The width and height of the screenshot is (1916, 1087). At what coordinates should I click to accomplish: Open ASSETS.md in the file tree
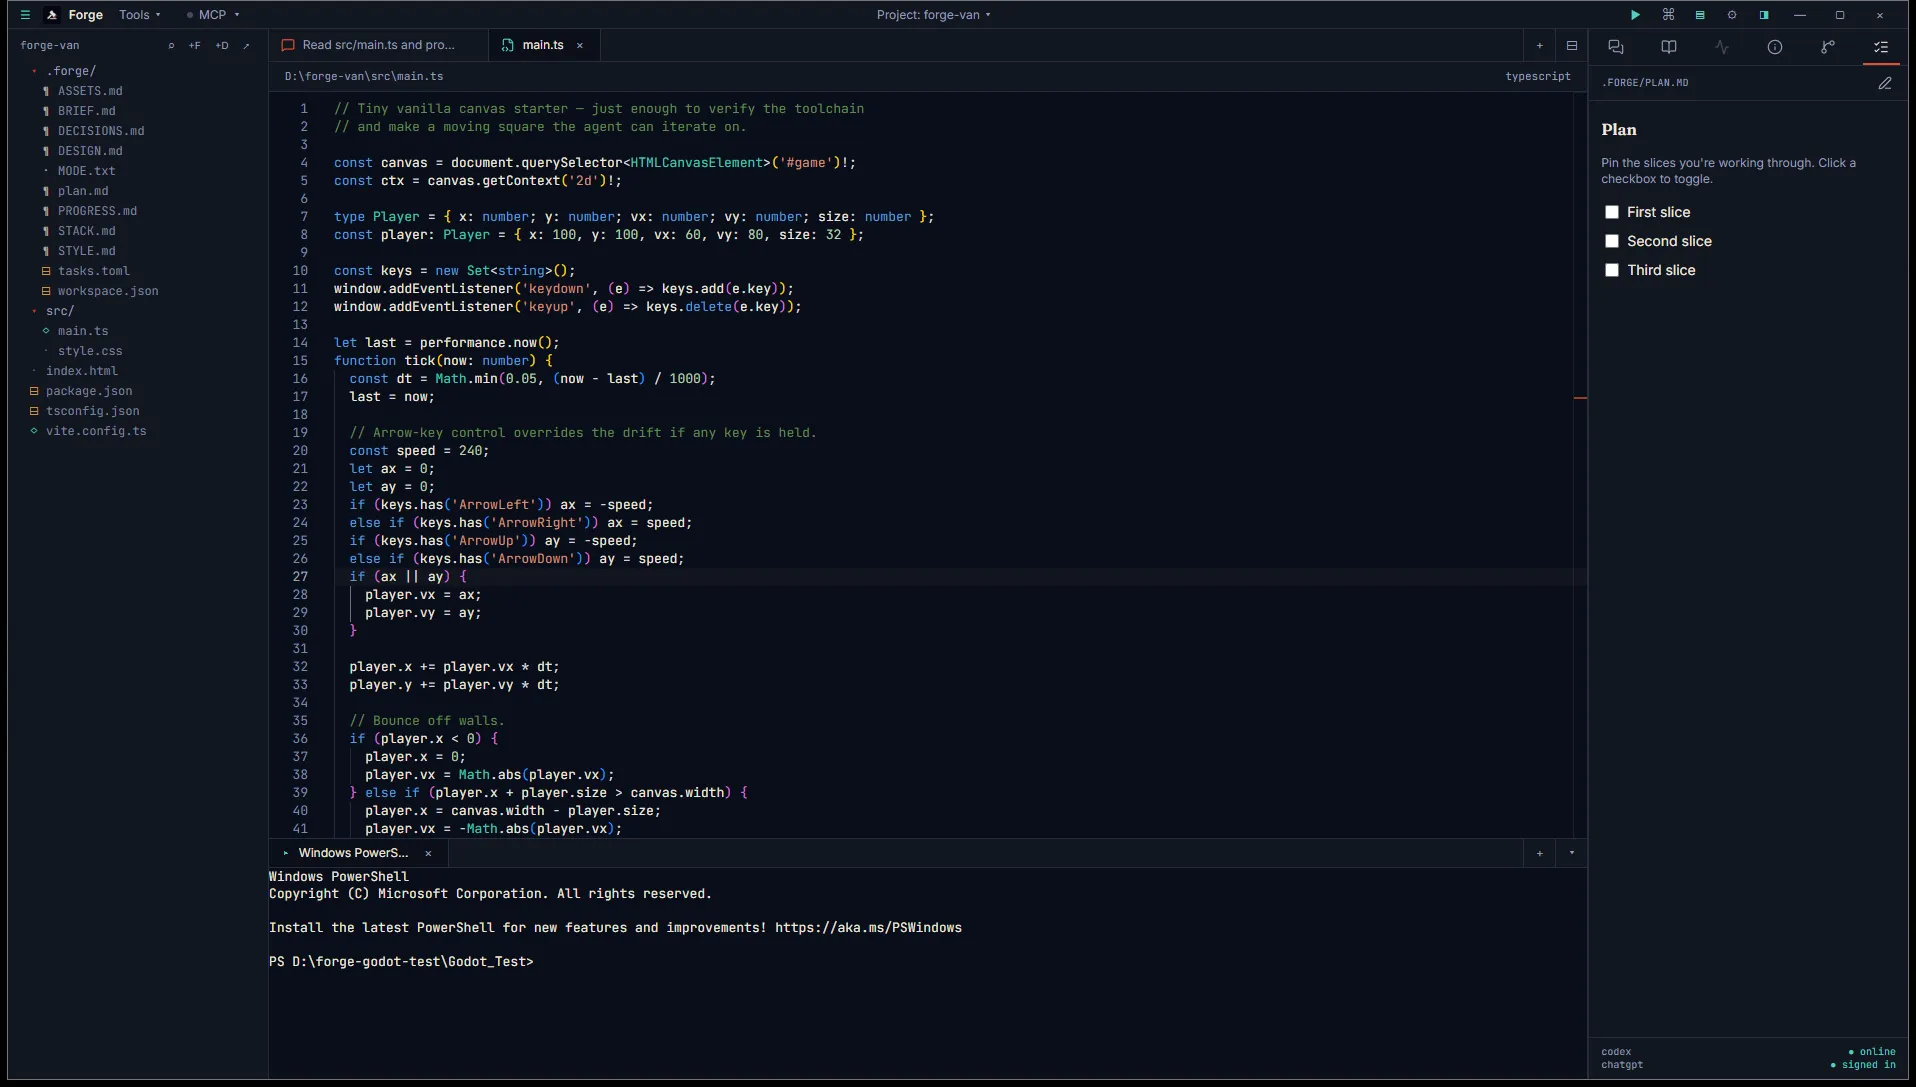(x=90, y=91)
